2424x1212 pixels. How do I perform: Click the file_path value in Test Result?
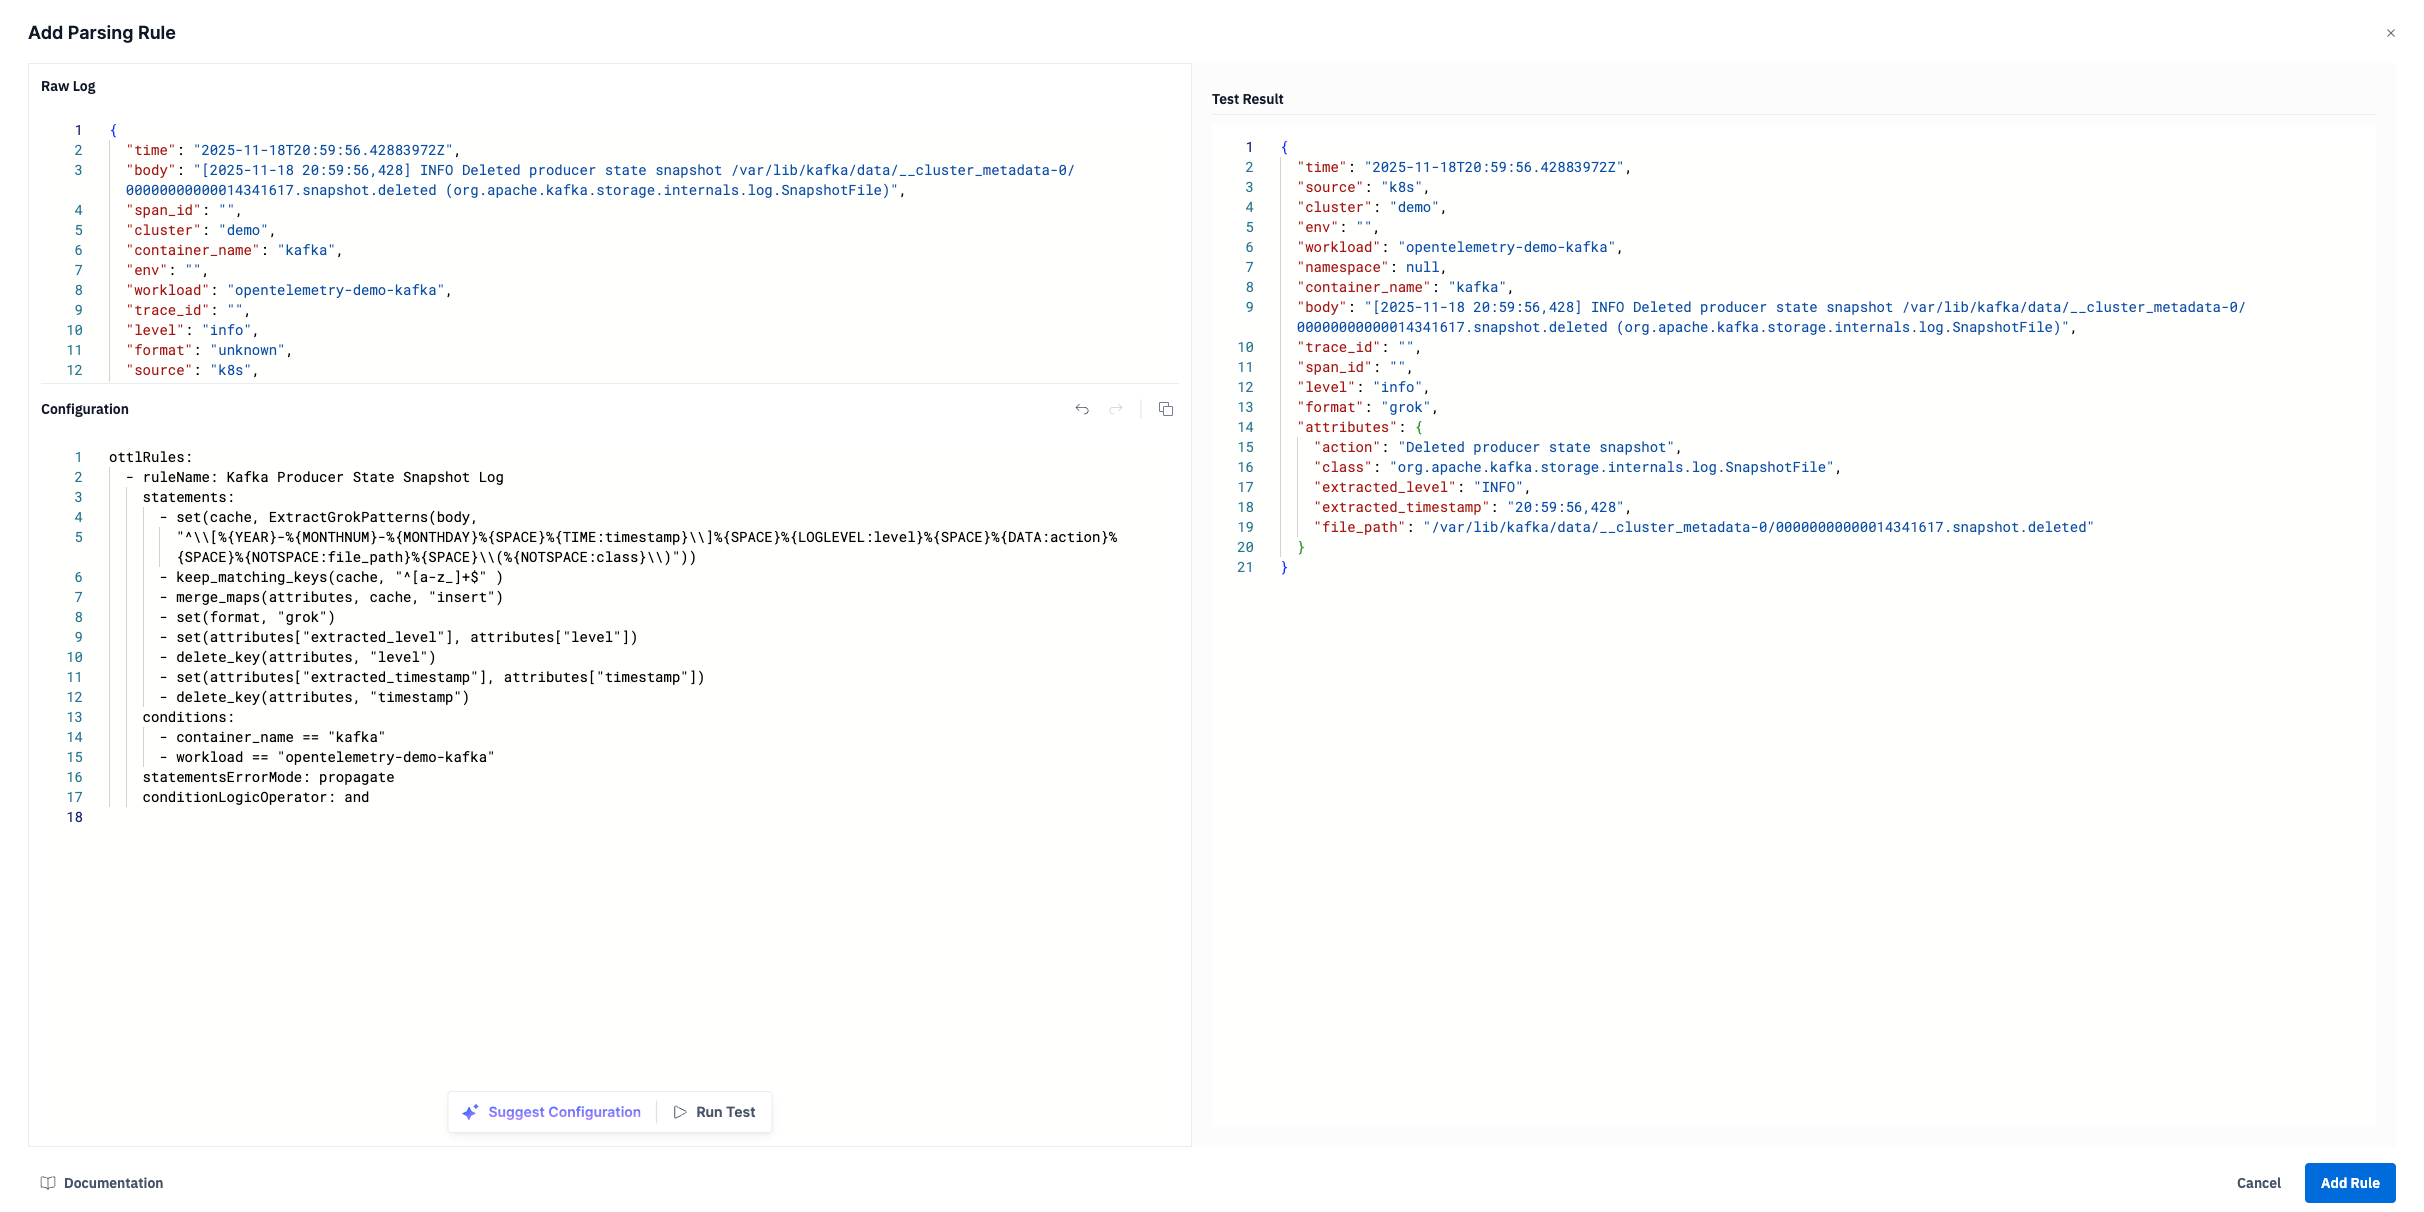click(1757, 527)
